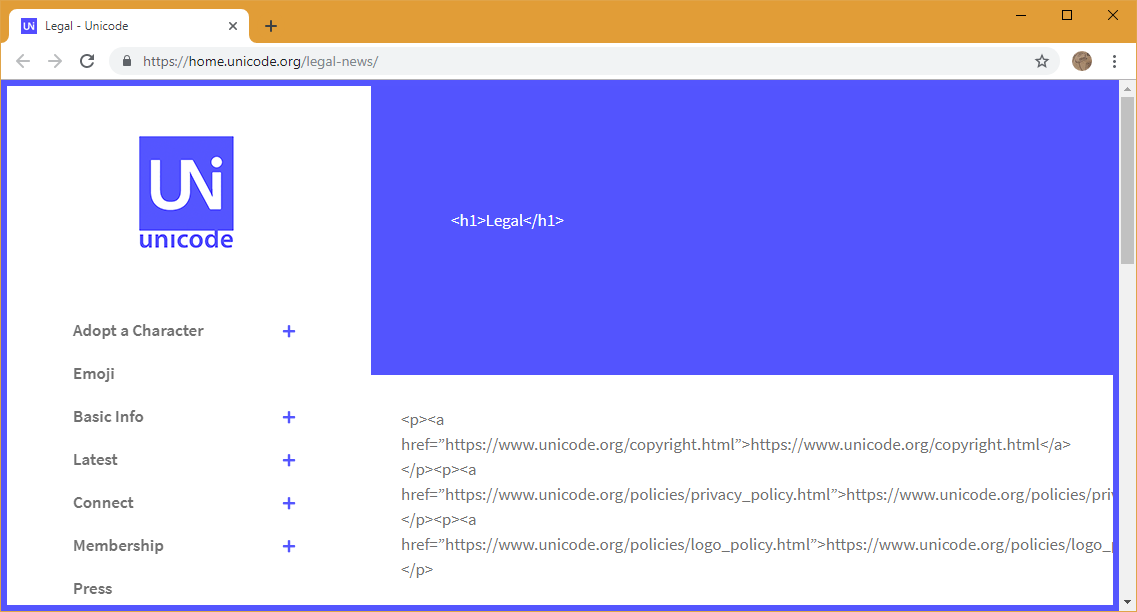Click the <h1>Legal</h1> heading text
Screen dimensions: 1137x612
(507, 220)
